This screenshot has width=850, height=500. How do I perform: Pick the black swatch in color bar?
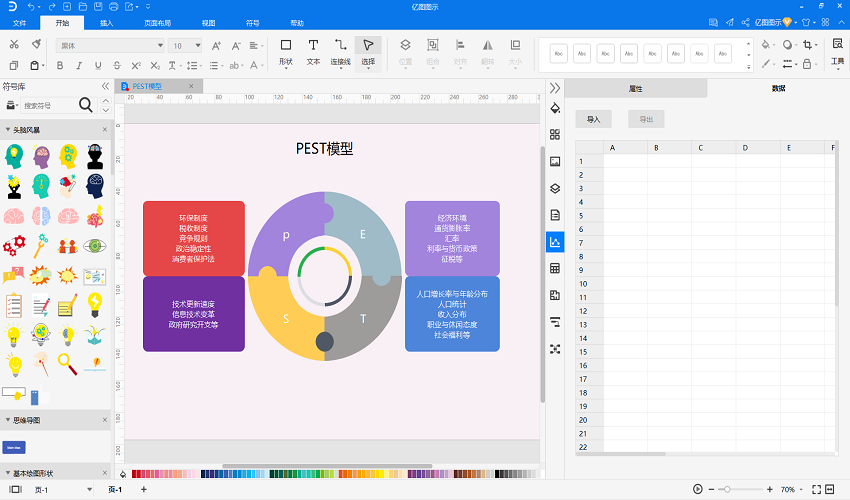pos(498,474)
